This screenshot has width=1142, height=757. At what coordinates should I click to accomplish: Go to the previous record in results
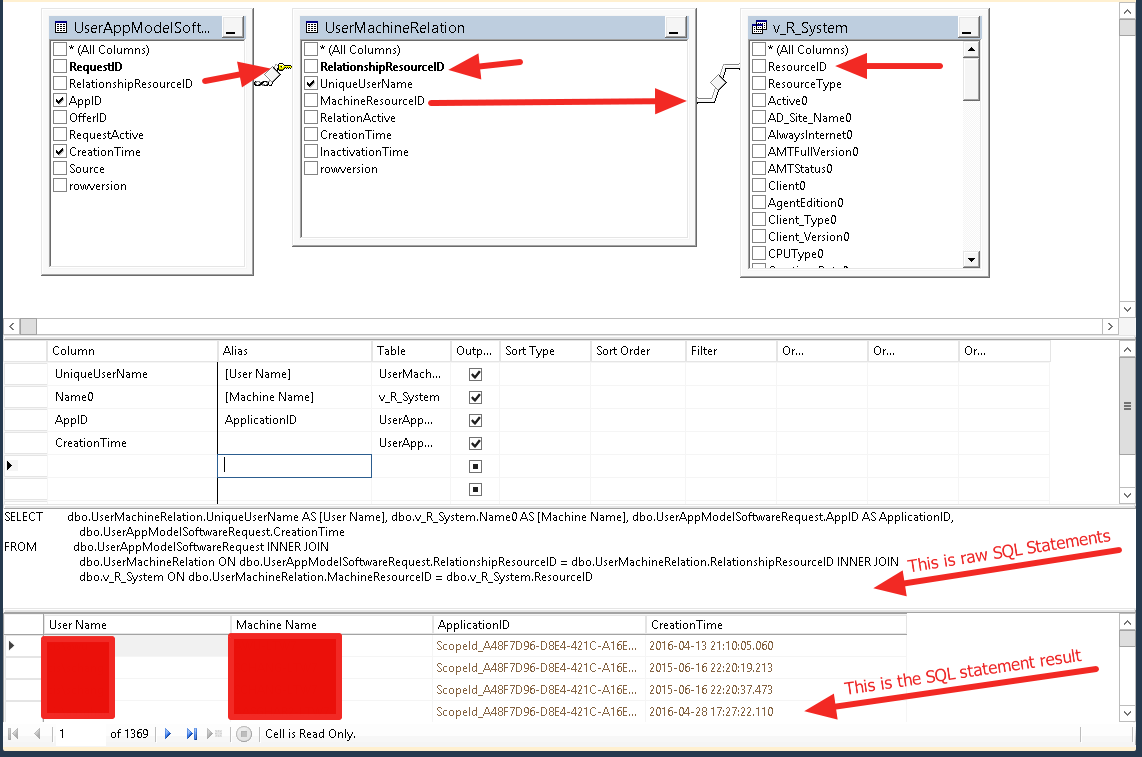(x=38, y=734)
